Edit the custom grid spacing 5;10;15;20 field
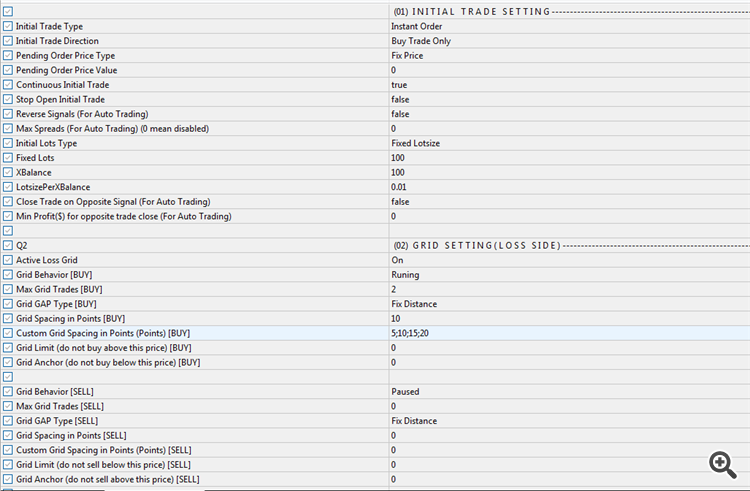 coord(411,333)
